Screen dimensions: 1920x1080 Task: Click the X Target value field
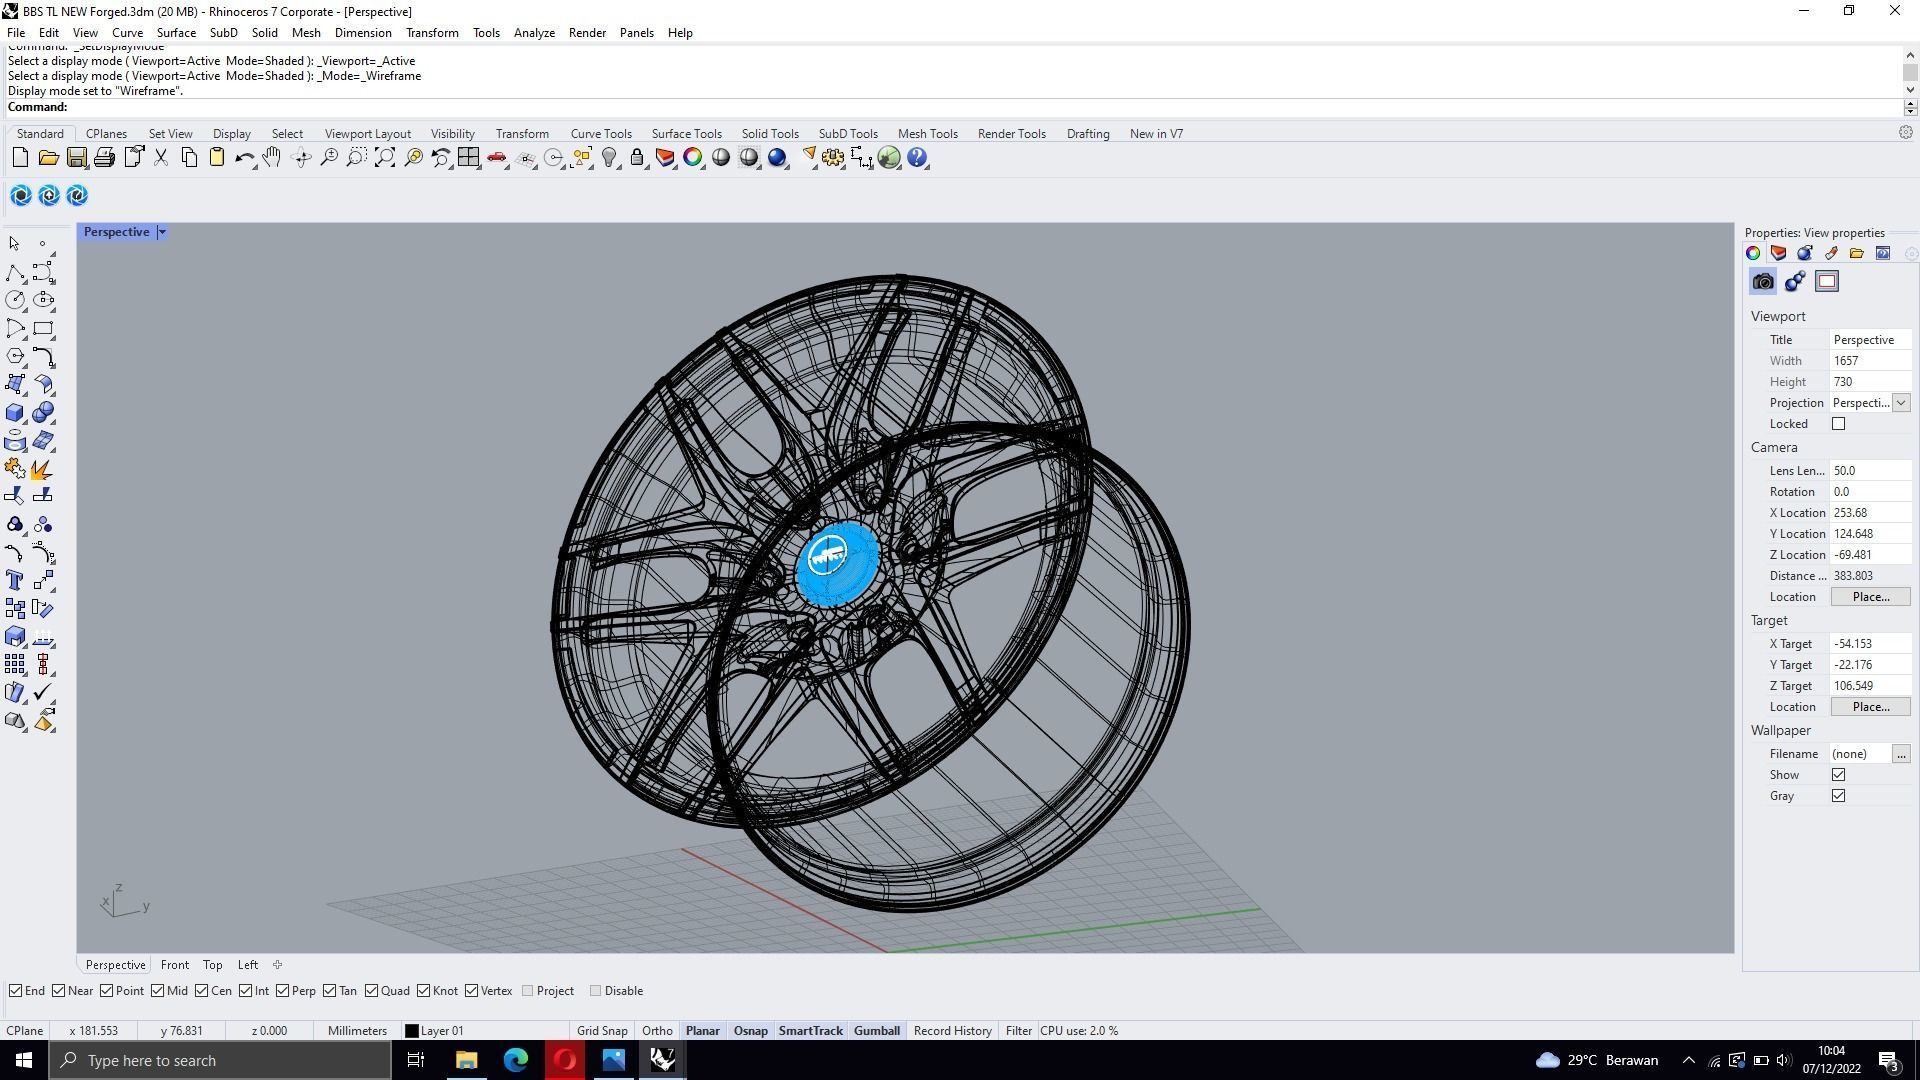tap(1869, 644)
